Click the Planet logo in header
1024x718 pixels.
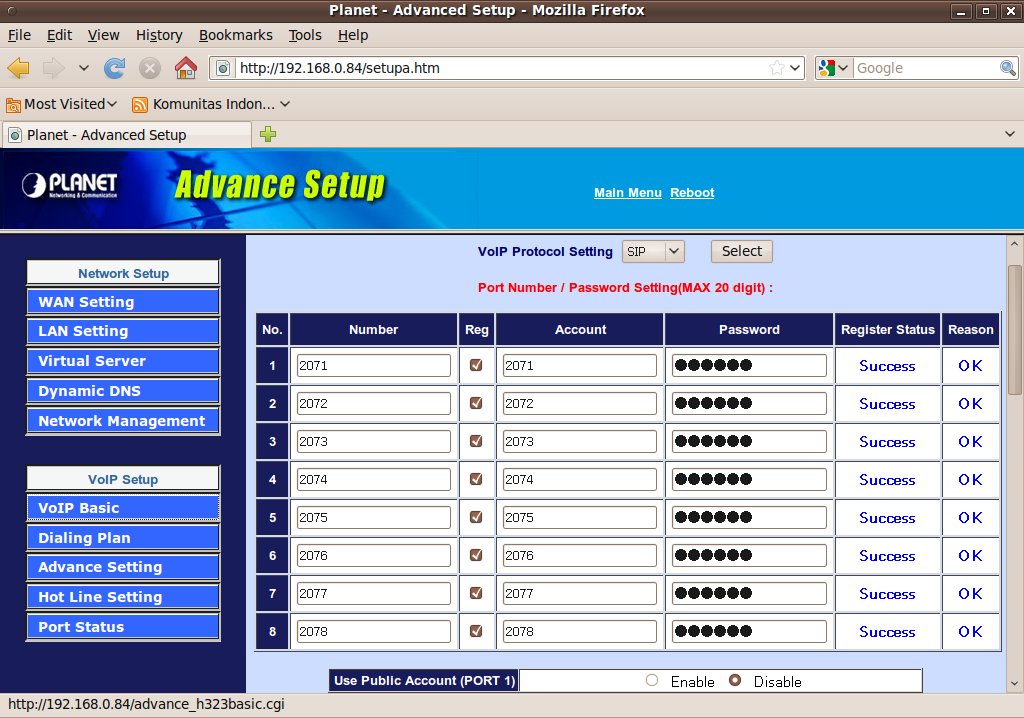[70, 186]
